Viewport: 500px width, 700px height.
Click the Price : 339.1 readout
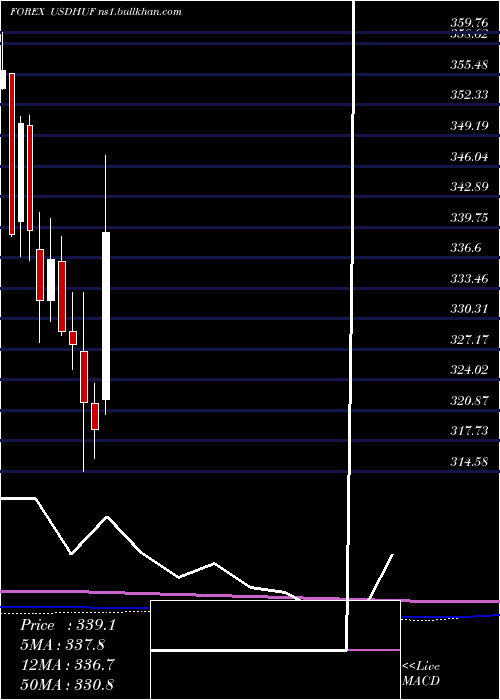click(68, 625)
